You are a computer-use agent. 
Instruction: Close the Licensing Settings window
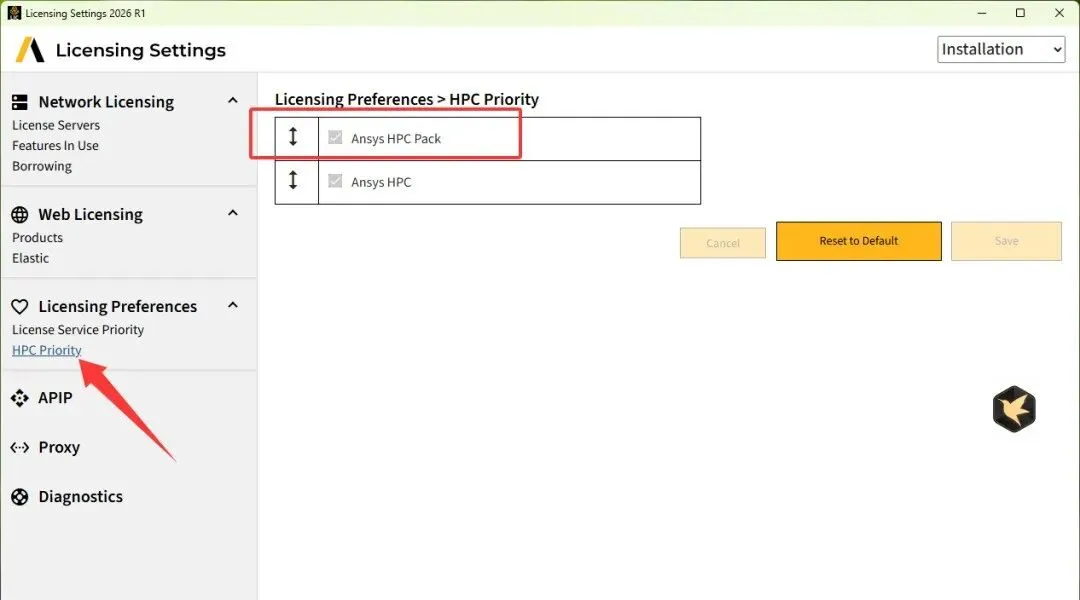[1059, 13]
